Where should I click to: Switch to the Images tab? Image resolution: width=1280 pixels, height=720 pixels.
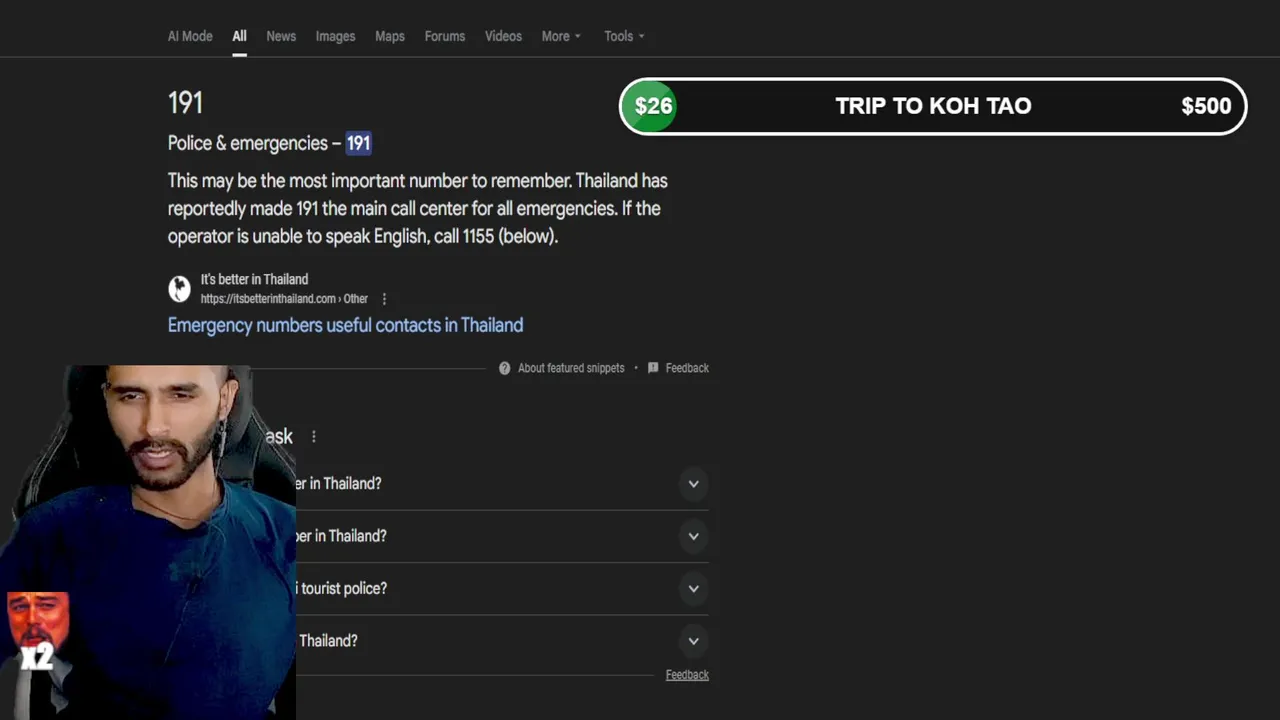[x=335, y=36]
